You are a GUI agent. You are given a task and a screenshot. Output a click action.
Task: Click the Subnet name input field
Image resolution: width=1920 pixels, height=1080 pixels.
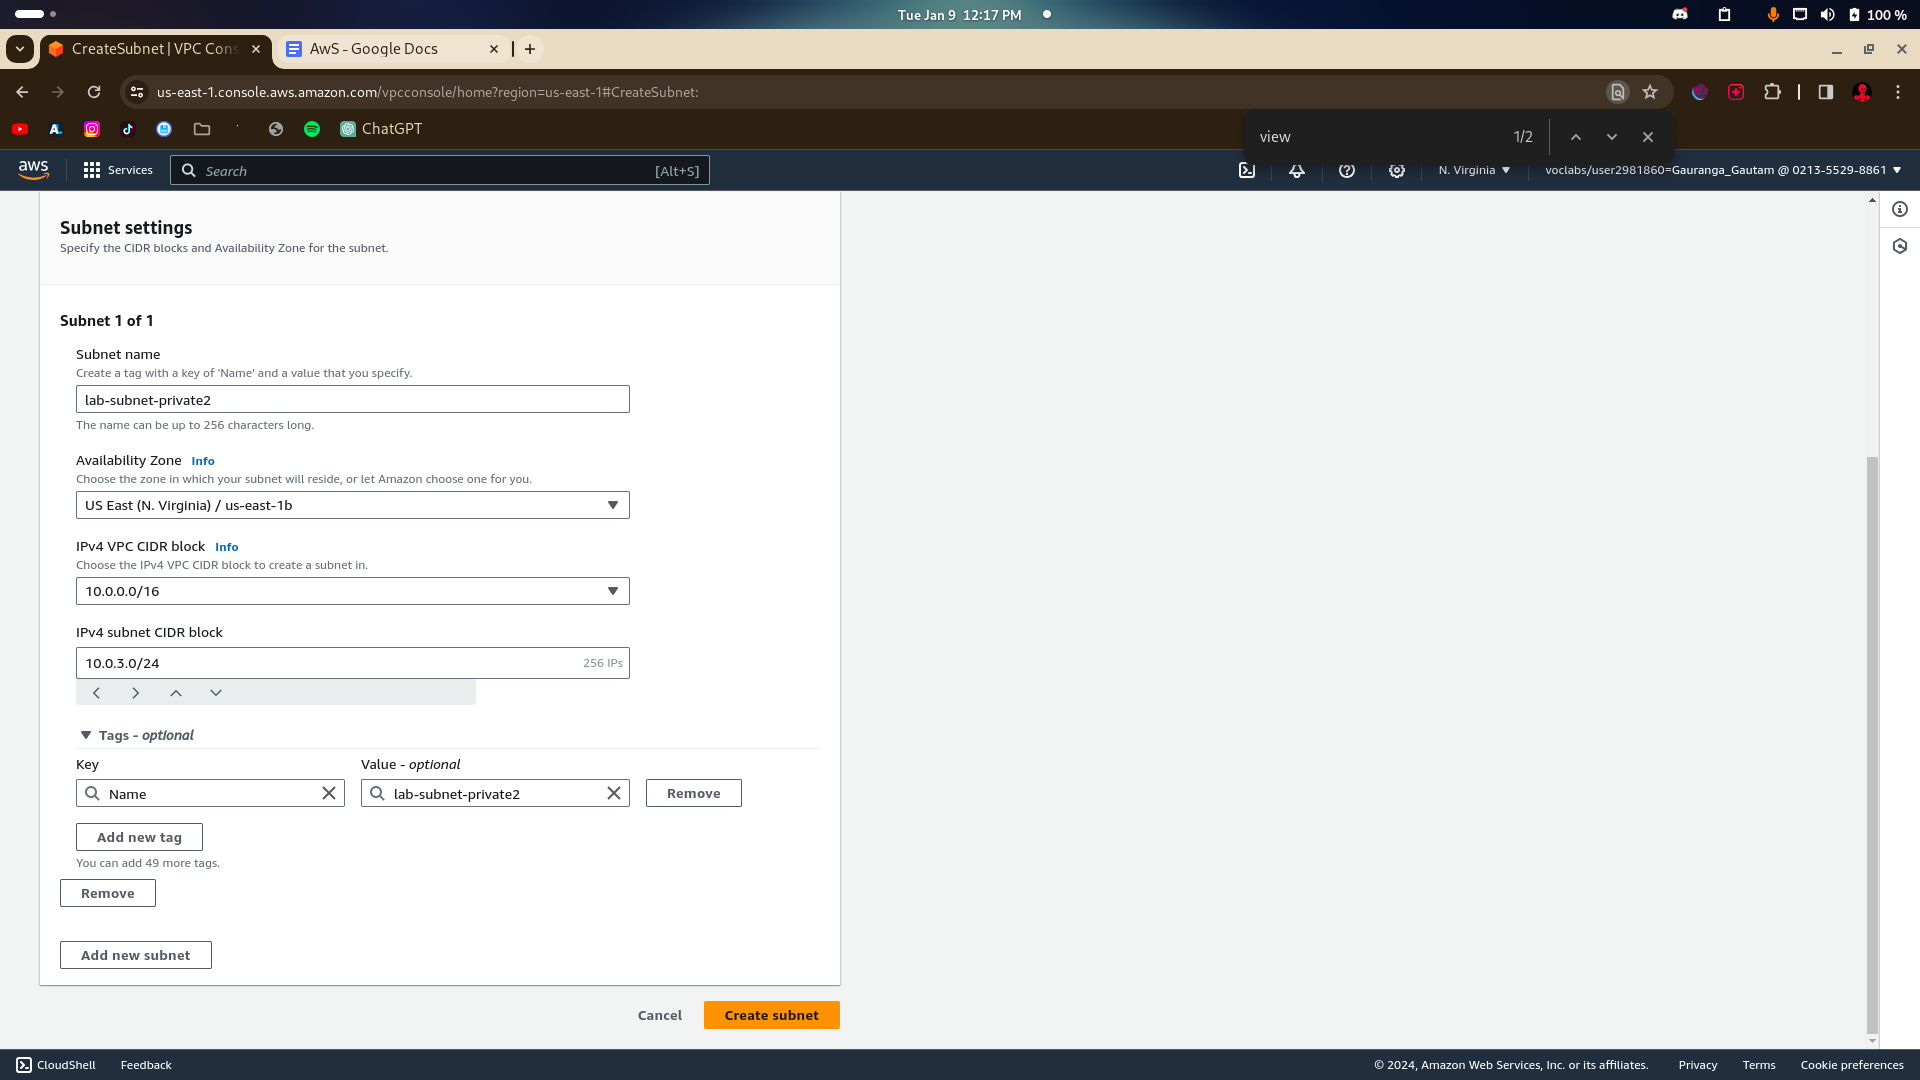pyautogui.click(x=352, y=400)
